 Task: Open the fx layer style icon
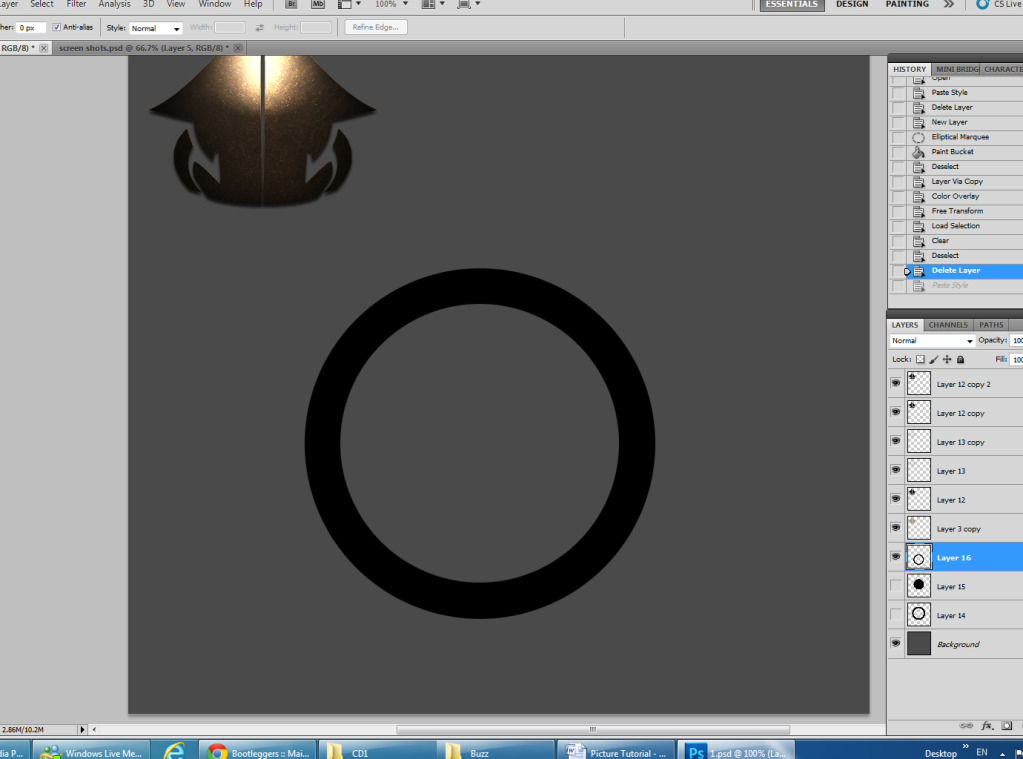(987, 726)
